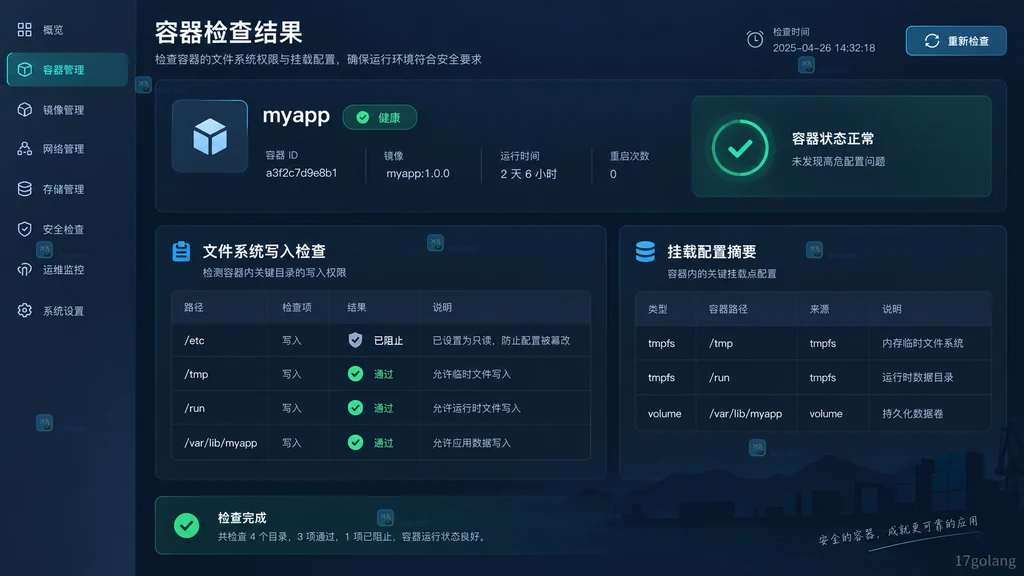Click the runtime value 2 天 6 小时
Screen dimensions: 1024x576
528,174
